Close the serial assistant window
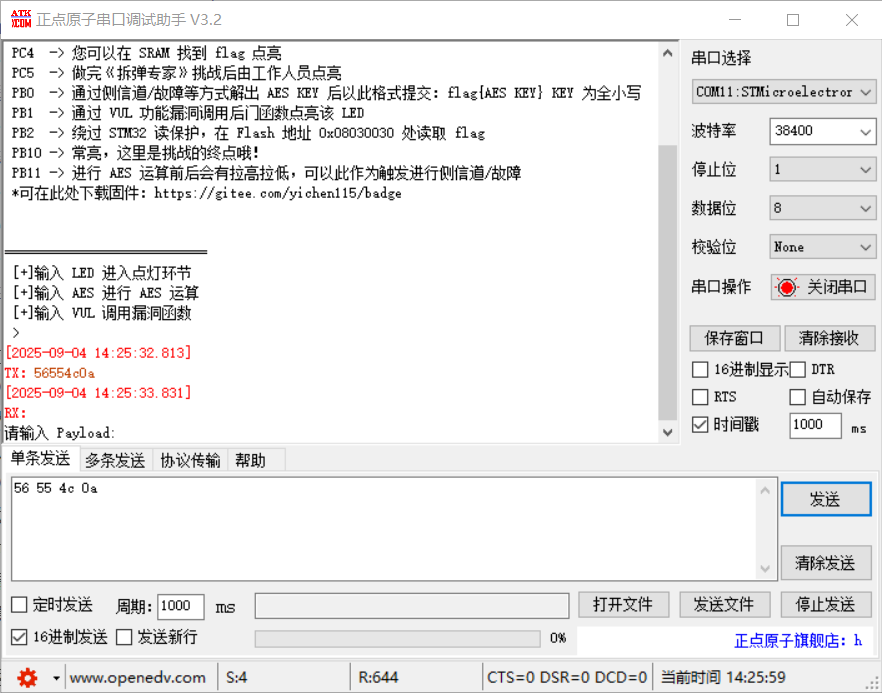This screenshot has width=882, height=693. (852, 20)
